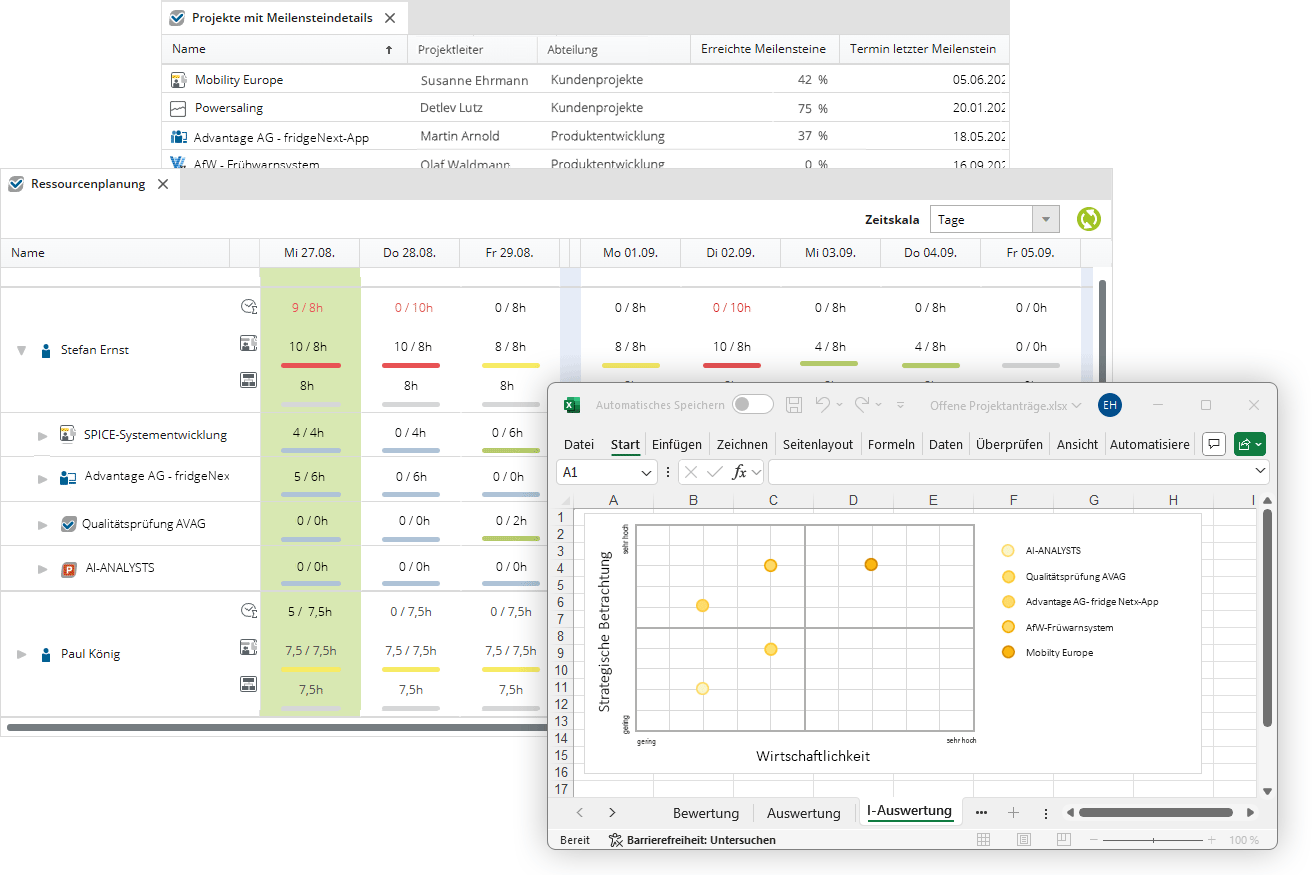Toggle the Automatisches Speichern switch
Image resolution: width=1312 pixels, height=875 pixels.
[753, 405]
